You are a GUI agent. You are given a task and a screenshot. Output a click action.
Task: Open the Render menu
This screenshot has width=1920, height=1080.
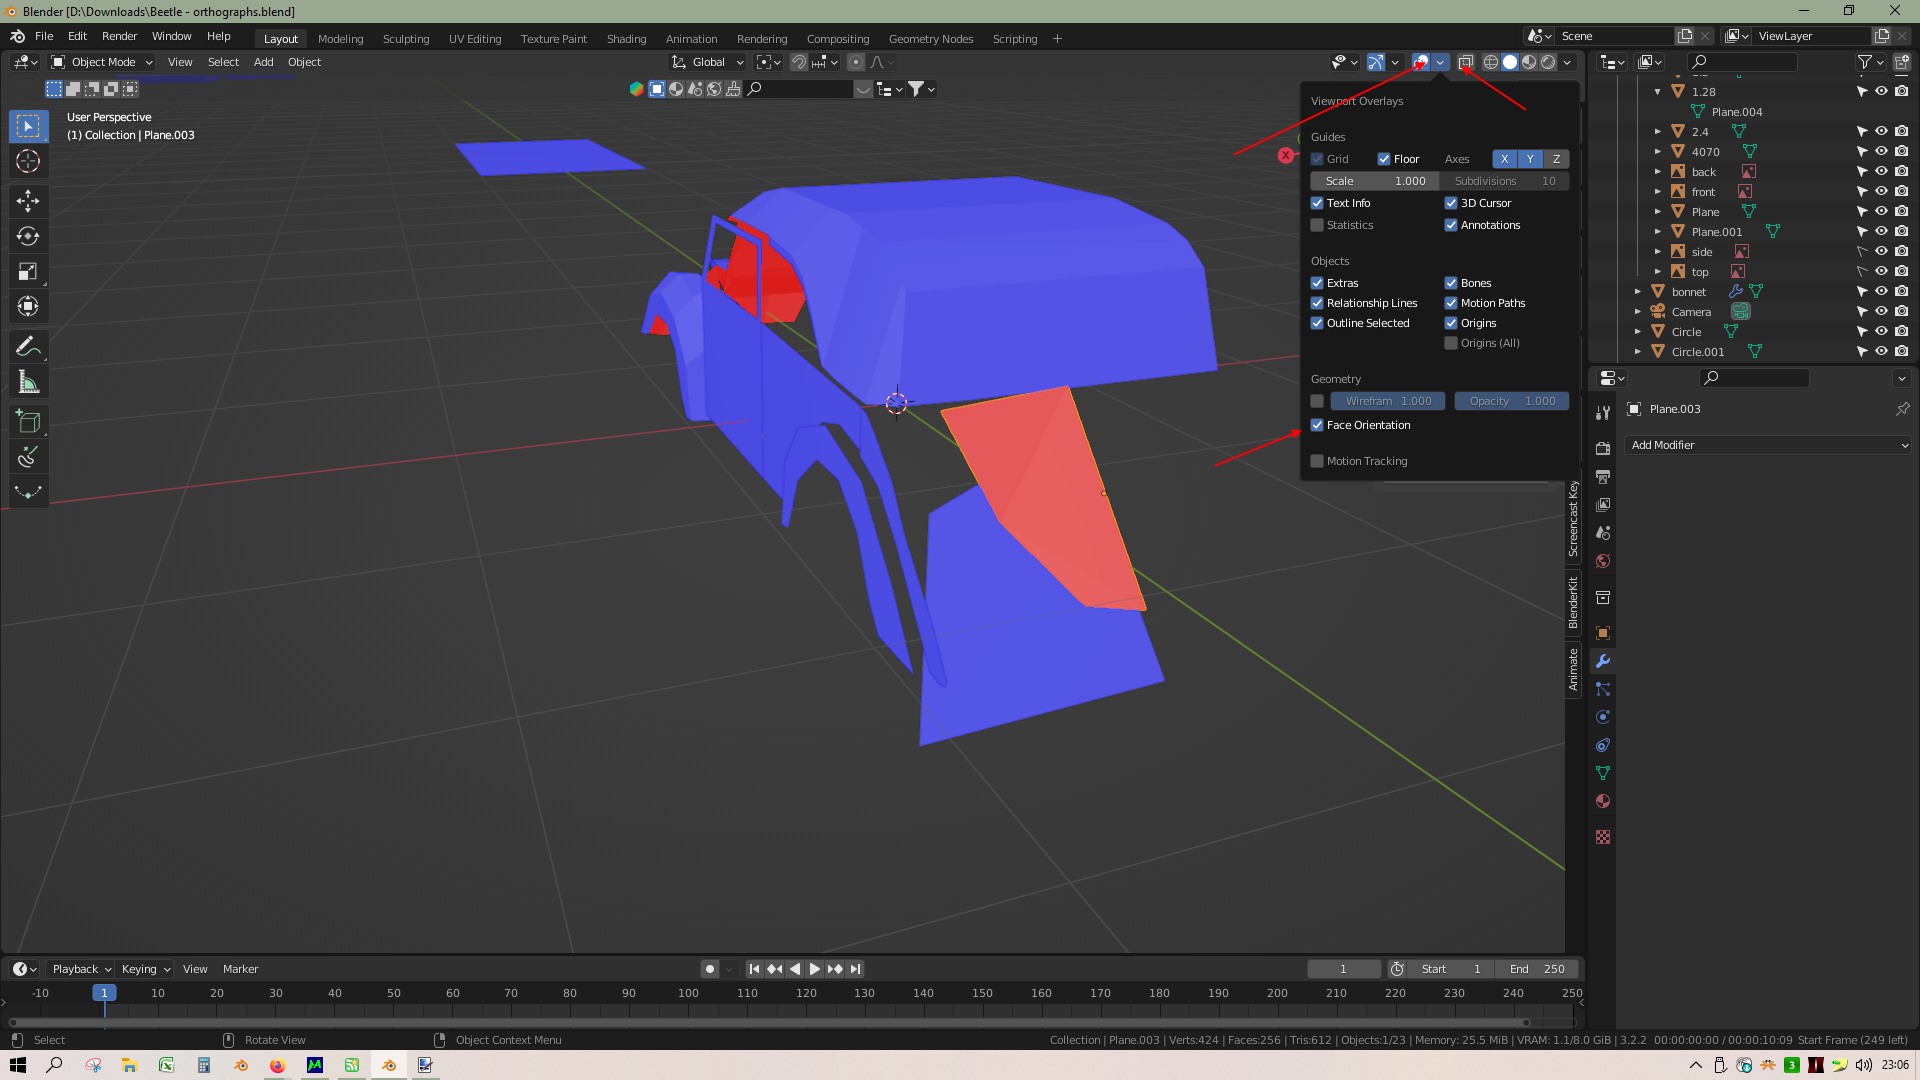click(119, 36)
